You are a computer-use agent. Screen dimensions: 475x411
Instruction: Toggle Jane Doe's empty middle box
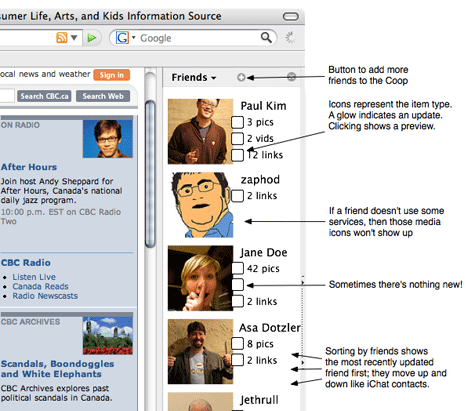[x=237, y=285]
